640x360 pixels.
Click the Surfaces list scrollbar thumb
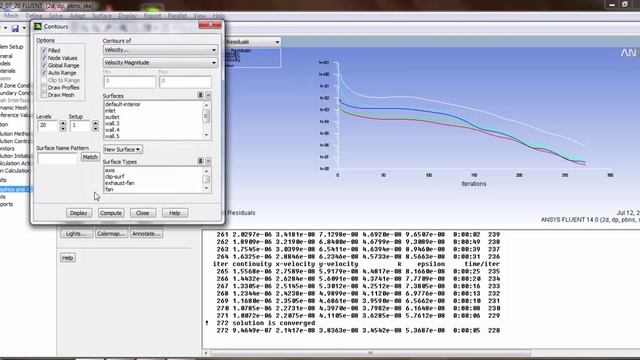click(206, 116)
